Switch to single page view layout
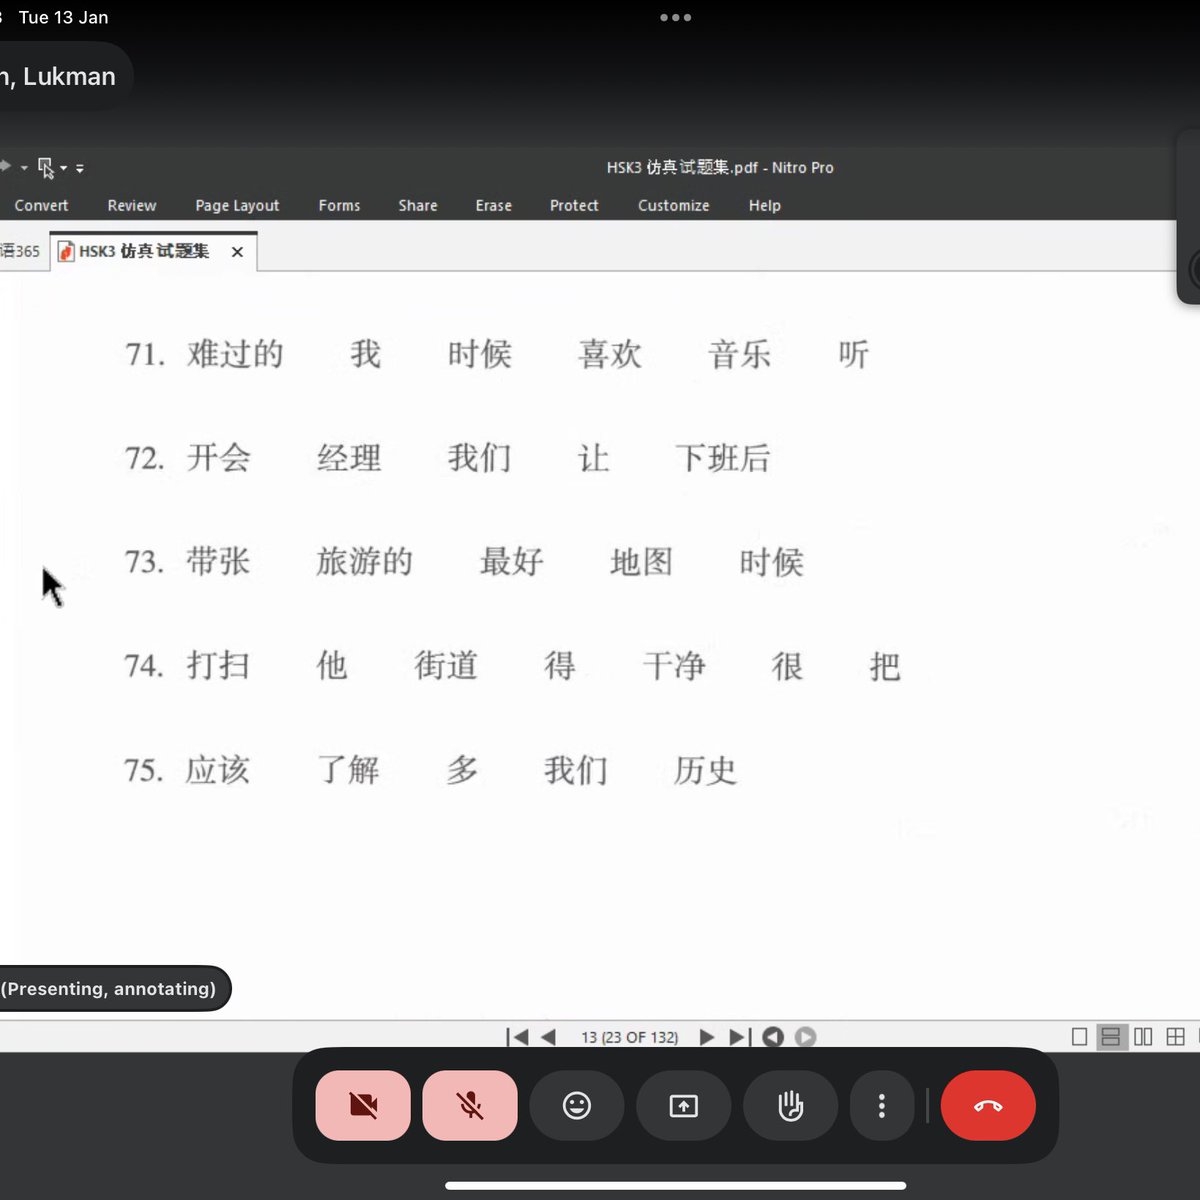Image resolution: width=1200 pixels, height=1200 pixels. point(1079,1037)
